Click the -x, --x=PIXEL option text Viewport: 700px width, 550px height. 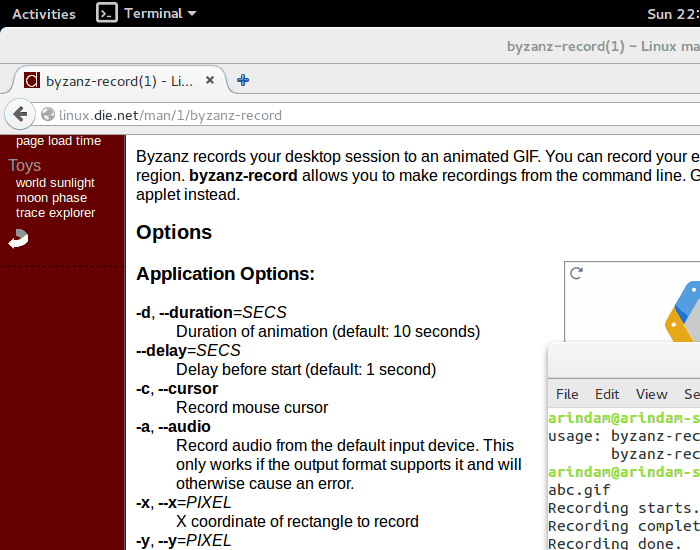tap(183, 503)
